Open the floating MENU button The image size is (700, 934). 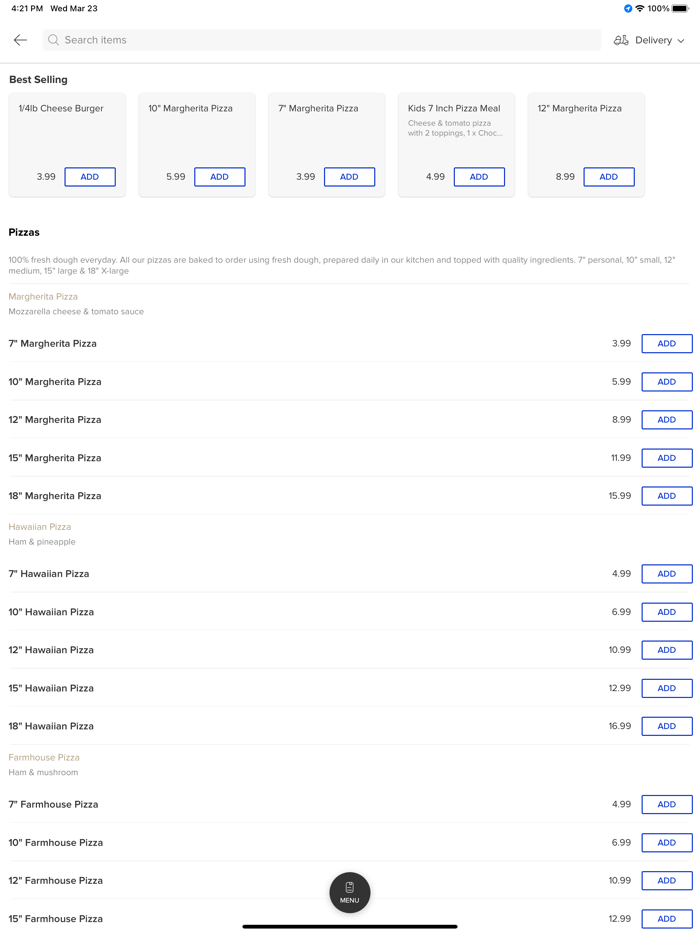(350, 892)
